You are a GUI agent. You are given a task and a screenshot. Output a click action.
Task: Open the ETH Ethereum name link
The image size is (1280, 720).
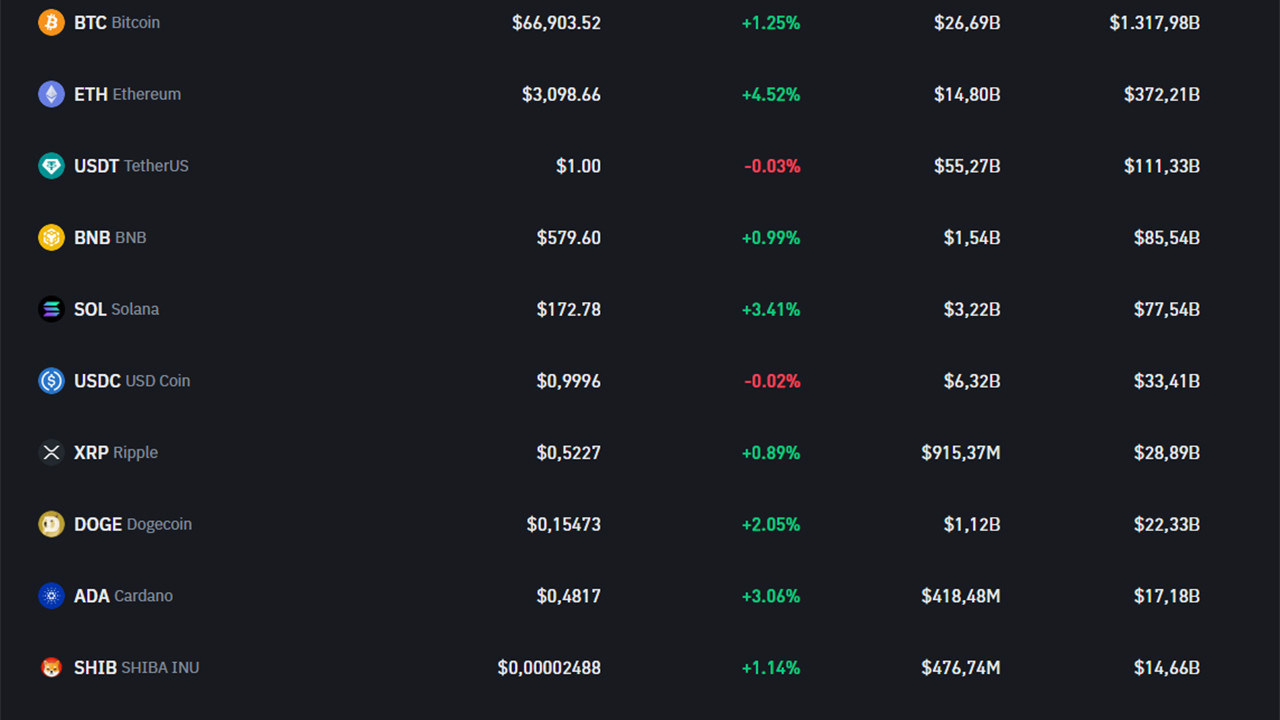click(128, 94)
